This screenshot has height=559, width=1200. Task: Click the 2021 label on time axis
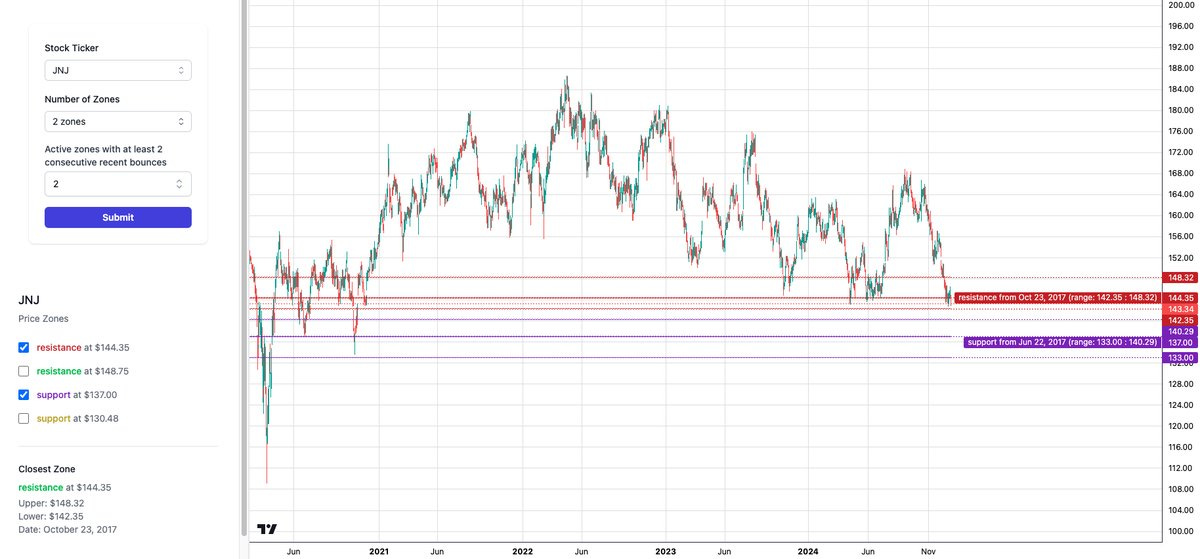tap(379, 551)
